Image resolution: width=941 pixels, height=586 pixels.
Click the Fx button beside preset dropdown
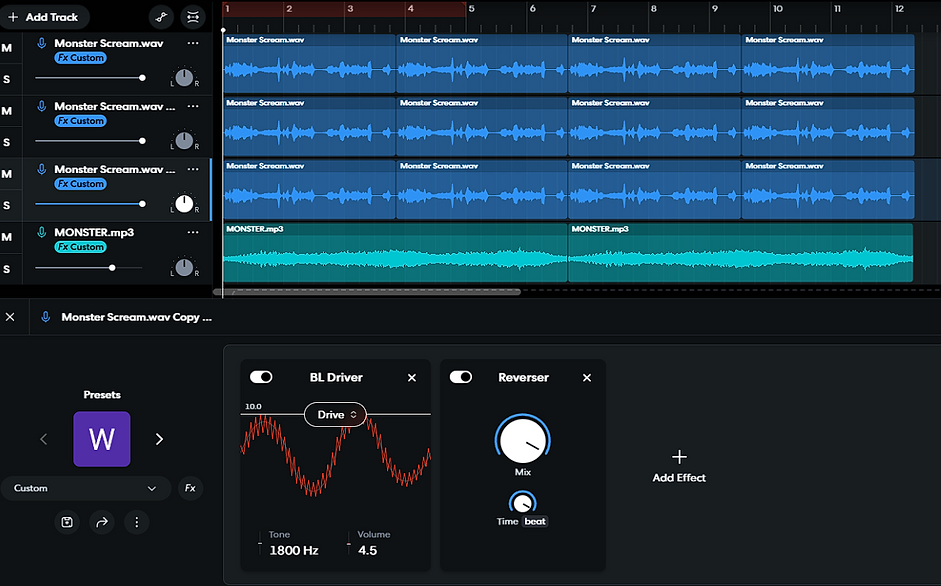190,488
